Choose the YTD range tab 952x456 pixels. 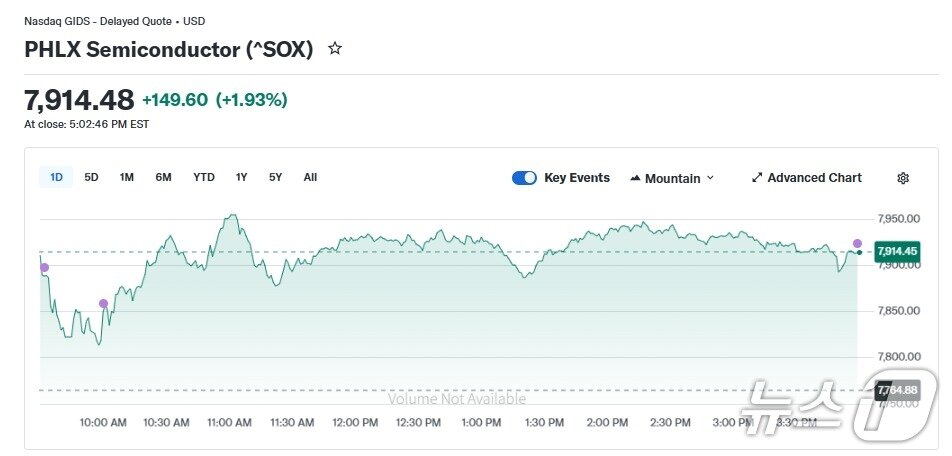pyautogui.click(x=204, y=177)
